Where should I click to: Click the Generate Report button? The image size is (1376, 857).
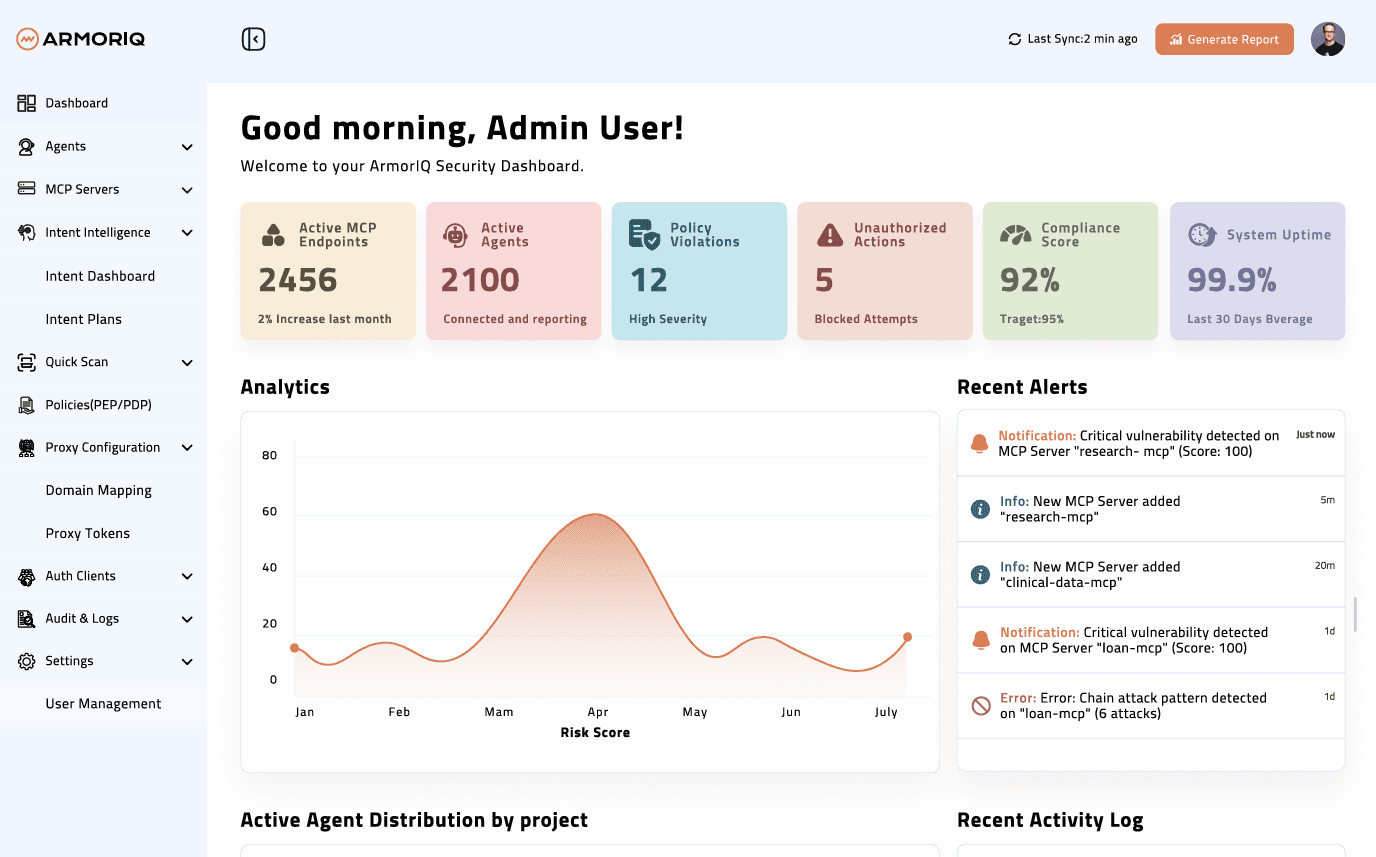(x=1224, y=39)
